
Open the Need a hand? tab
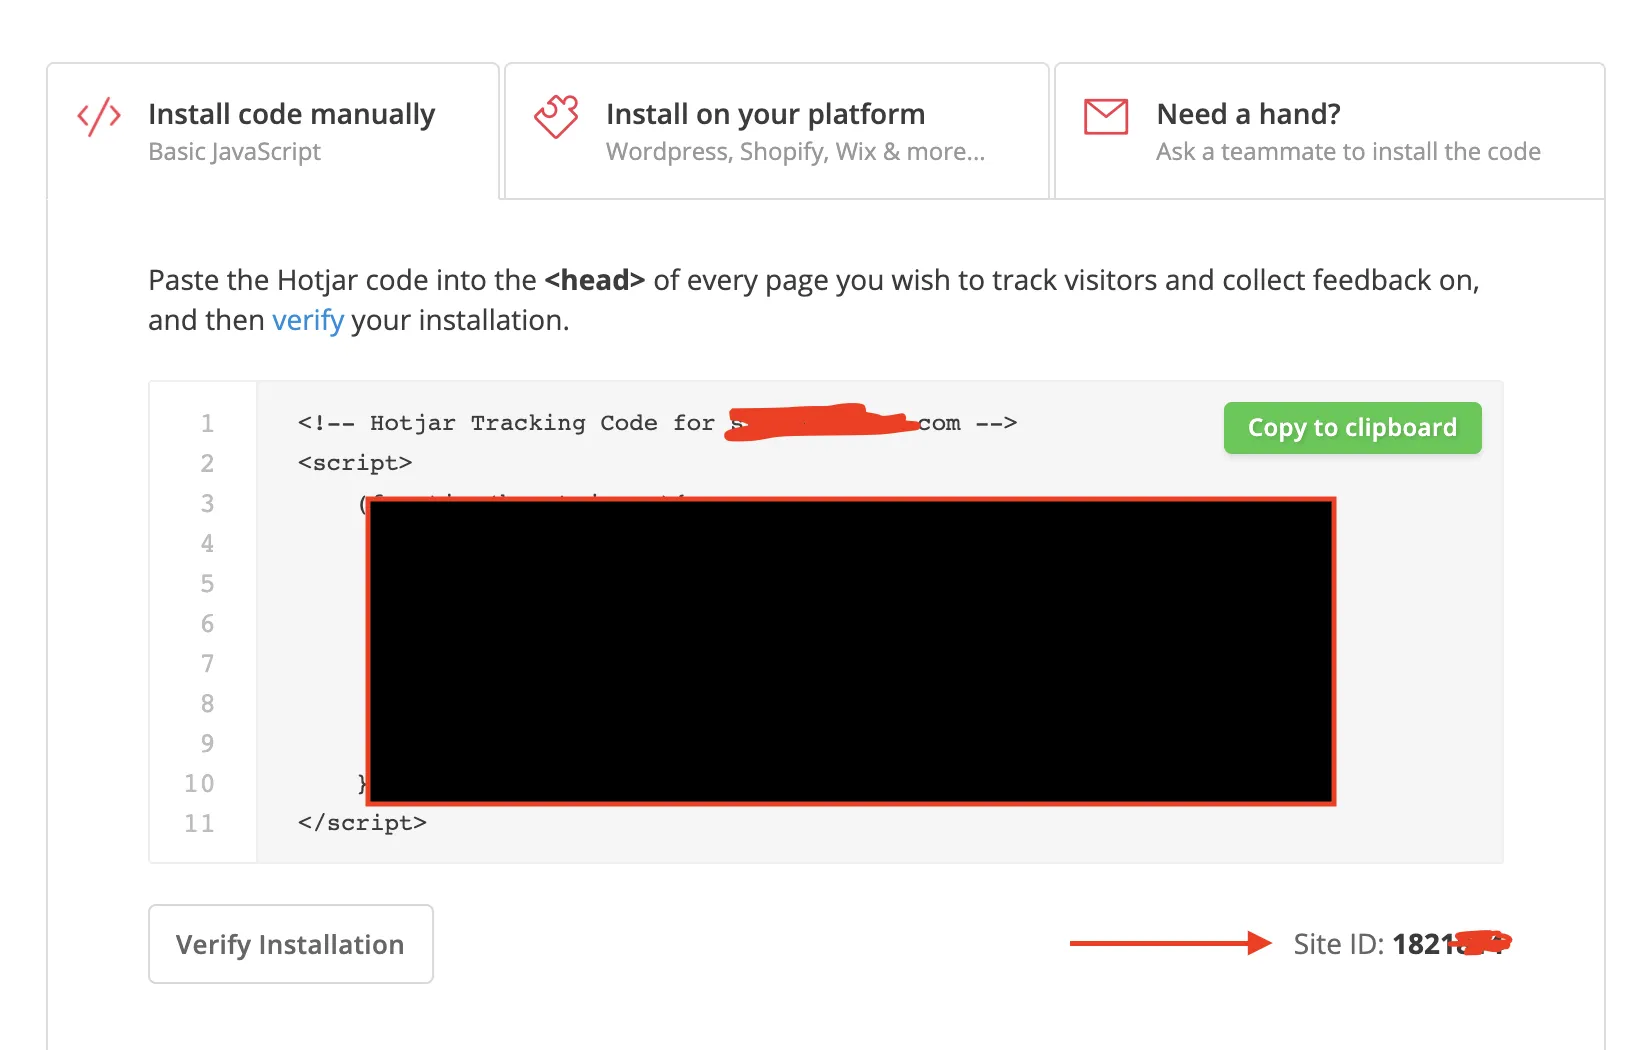click(x=1330, y=131)
